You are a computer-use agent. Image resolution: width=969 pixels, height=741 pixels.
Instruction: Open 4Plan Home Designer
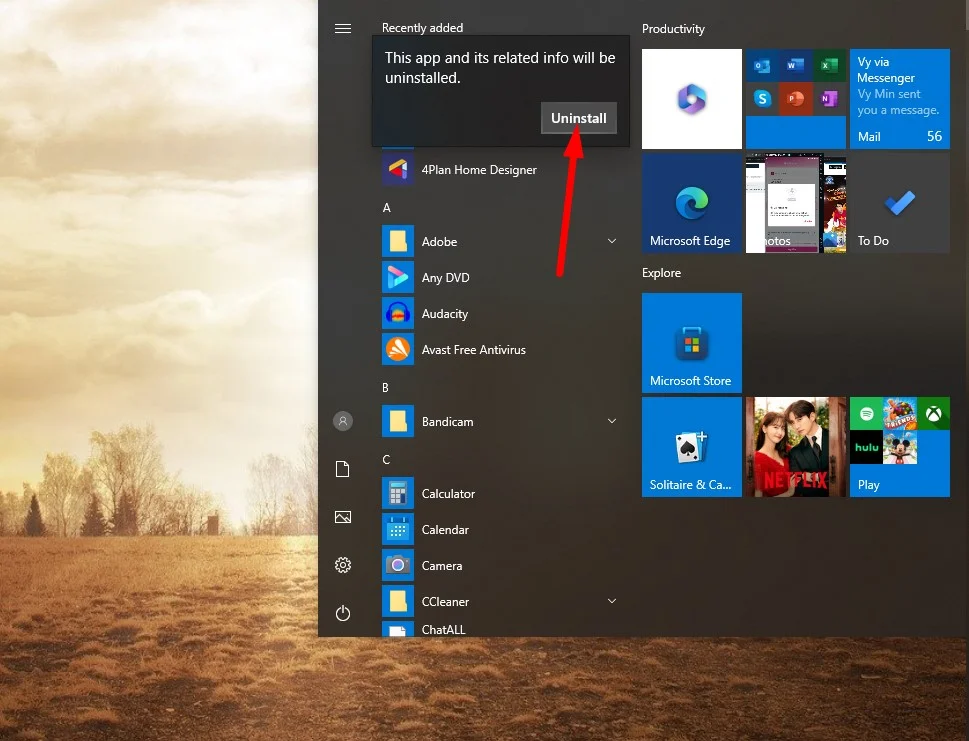(x=479, y=169)
